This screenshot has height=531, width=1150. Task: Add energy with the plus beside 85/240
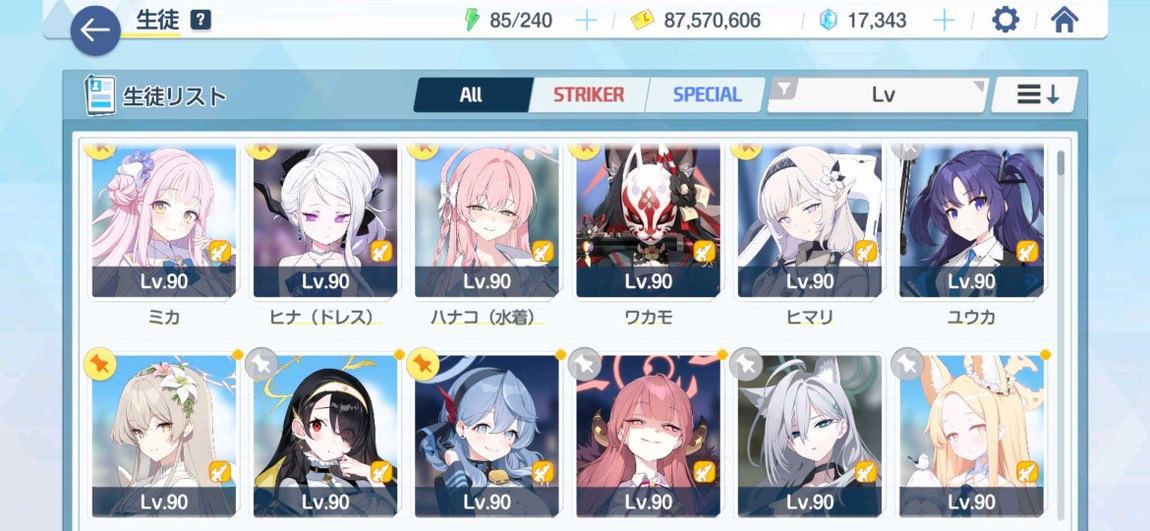pos(585,21)
